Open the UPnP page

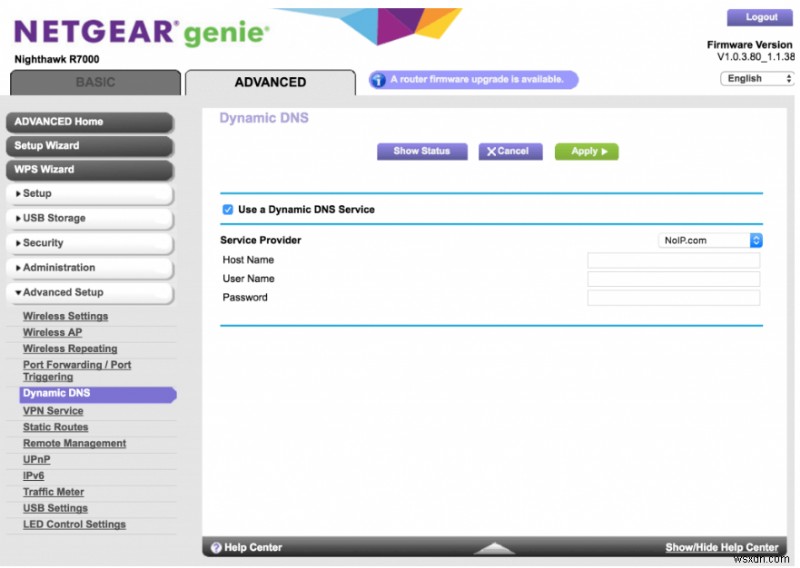pos(37,460)
